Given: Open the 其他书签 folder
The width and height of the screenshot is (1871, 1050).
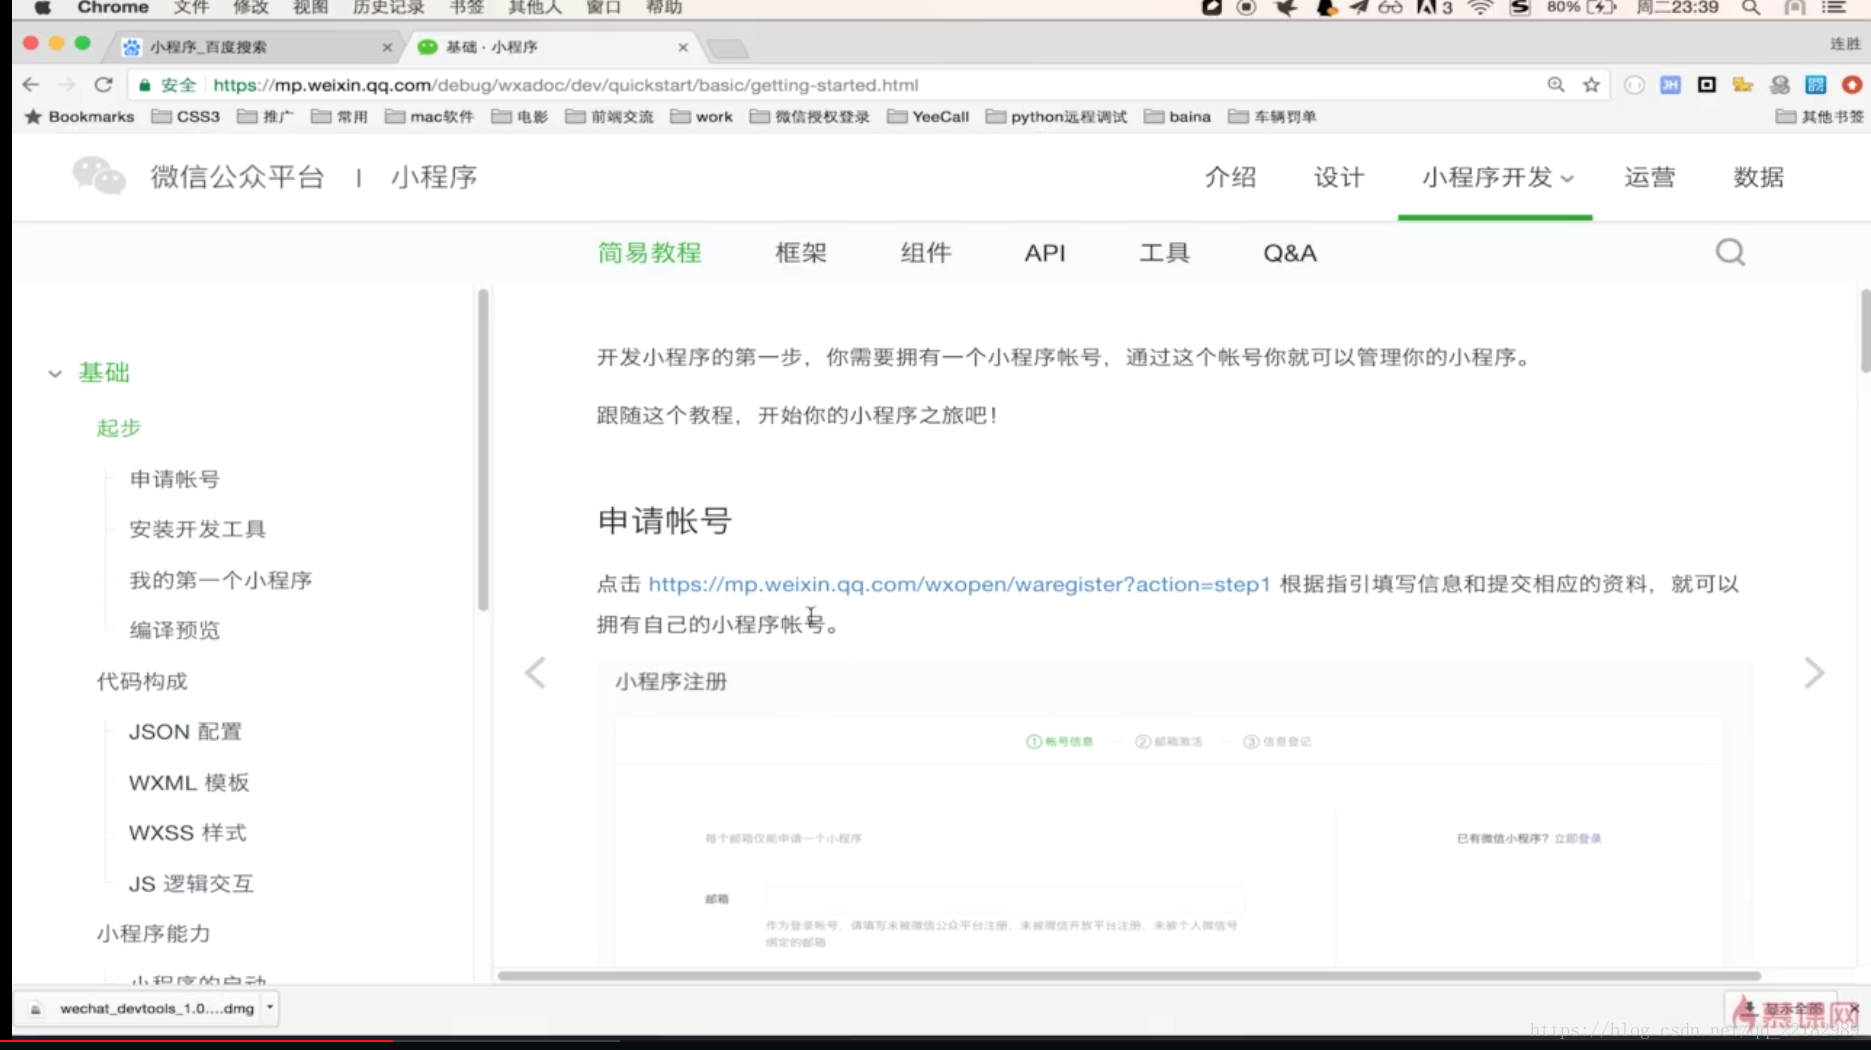Looking at the screenshot, I should (1820, 117).
